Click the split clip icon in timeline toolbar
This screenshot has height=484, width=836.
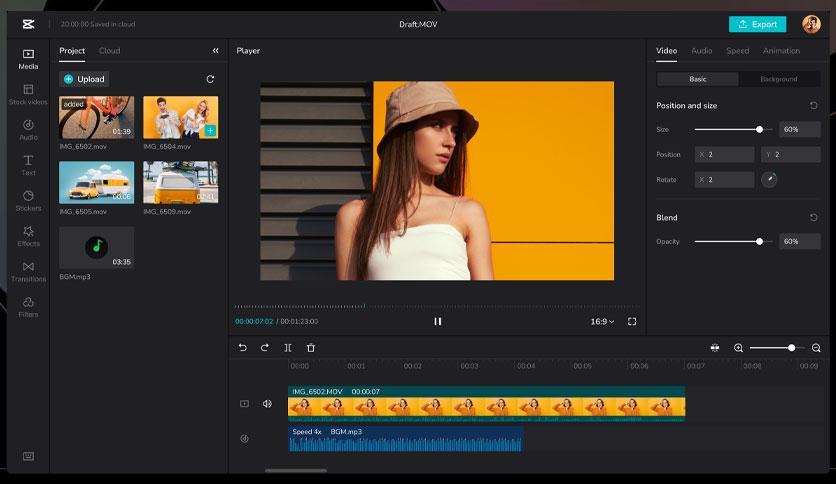288,348
